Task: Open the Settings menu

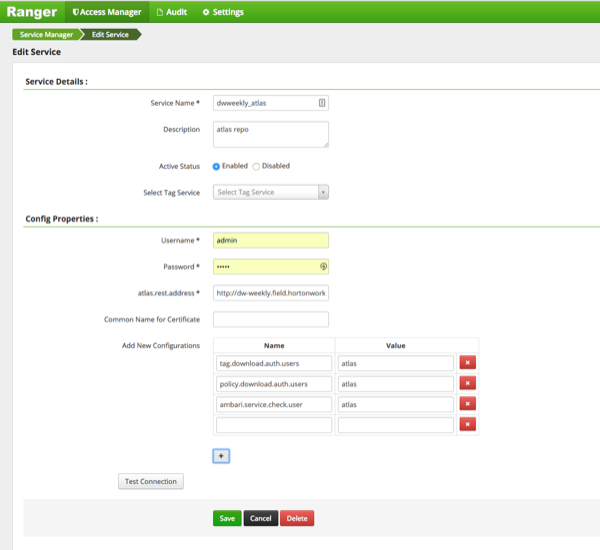Action: tap(223, 12)
